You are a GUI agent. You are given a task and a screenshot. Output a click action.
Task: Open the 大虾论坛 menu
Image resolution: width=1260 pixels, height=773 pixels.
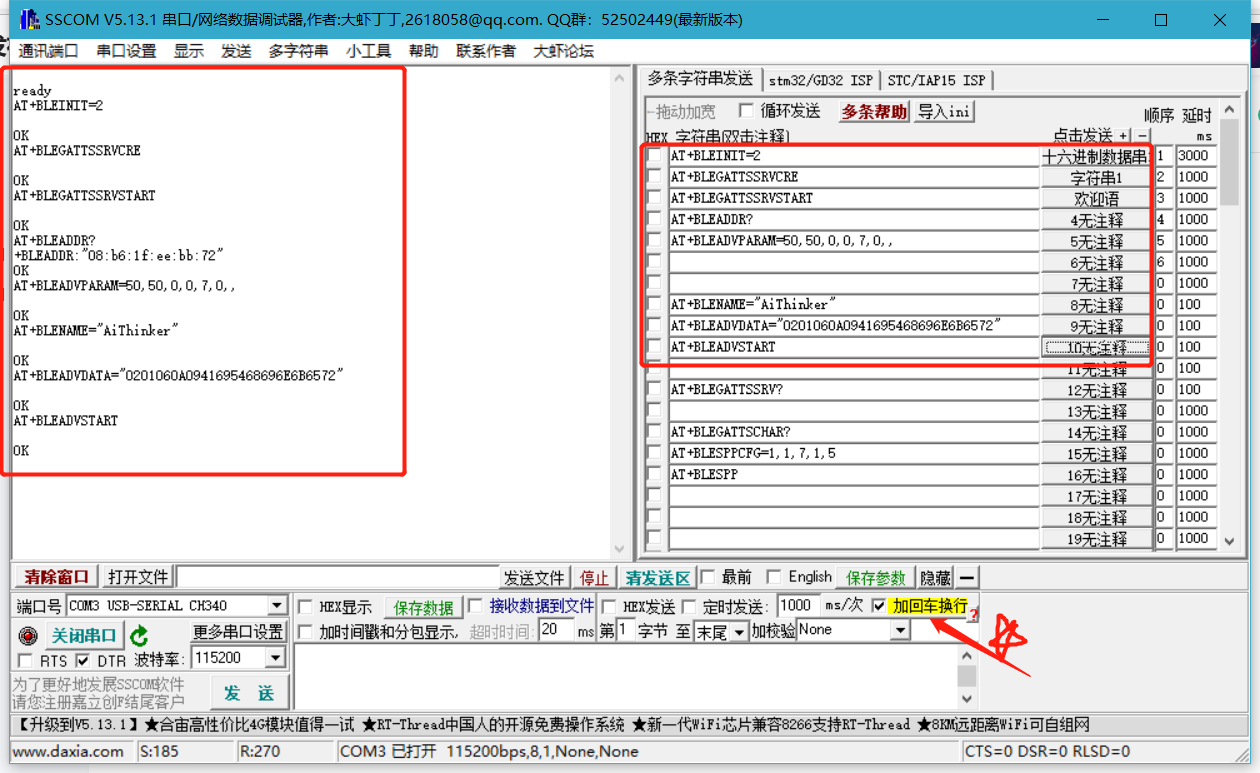click(x=563, y=51)
